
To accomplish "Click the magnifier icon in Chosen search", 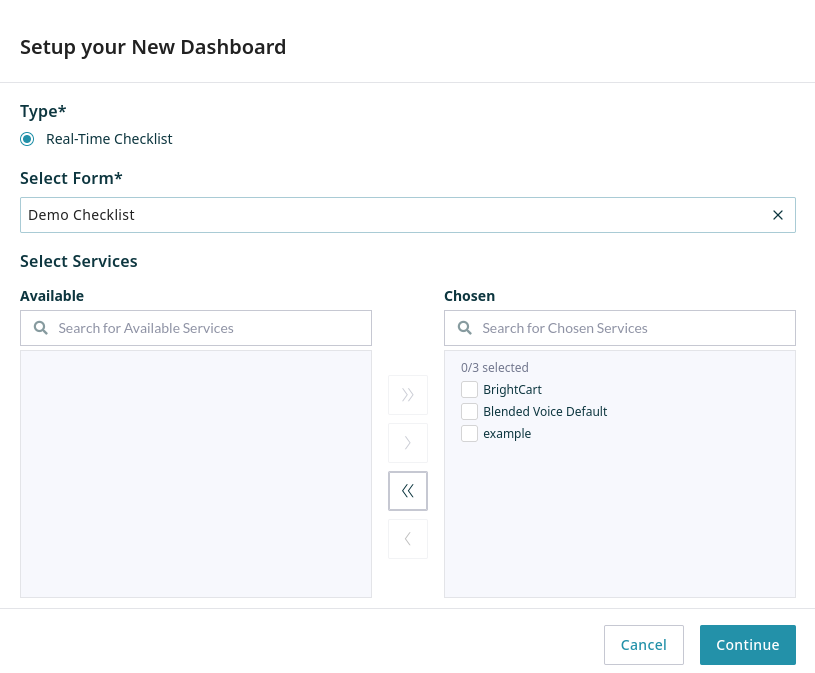I will click(465, 328).
